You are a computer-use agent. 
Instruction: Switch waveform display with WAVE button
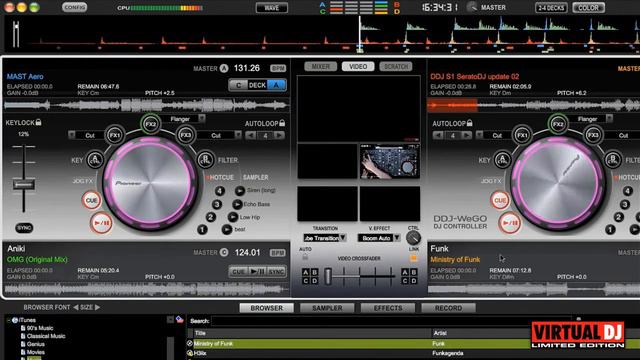pyautogui.click(x=271, y=8)
